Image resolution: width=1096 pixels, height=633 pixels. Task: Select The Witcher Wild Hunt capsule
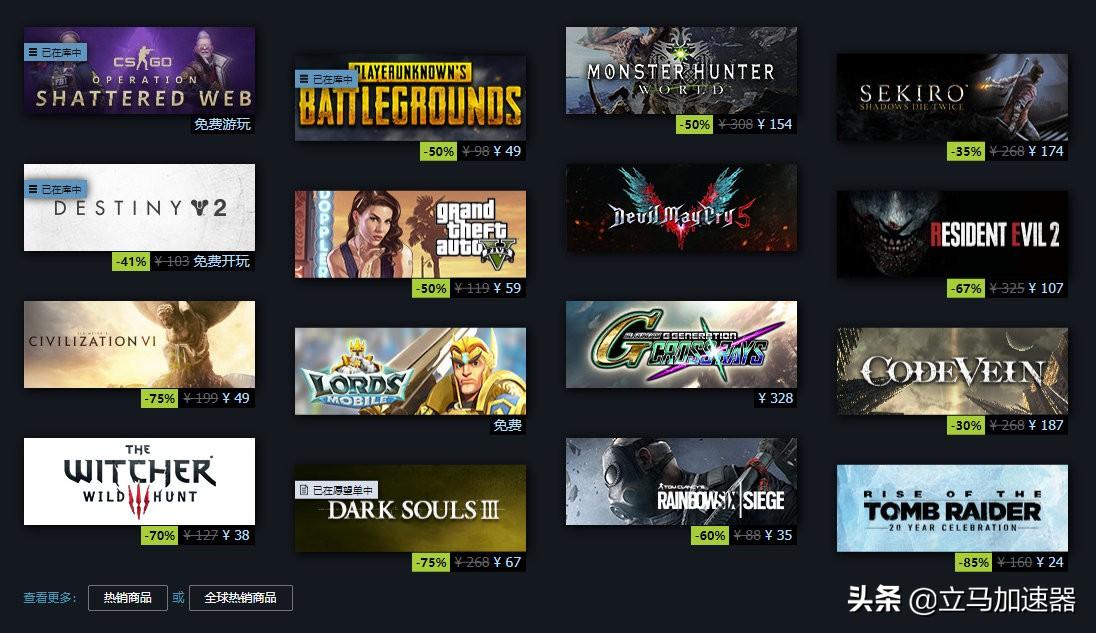[x=139, y=481]
